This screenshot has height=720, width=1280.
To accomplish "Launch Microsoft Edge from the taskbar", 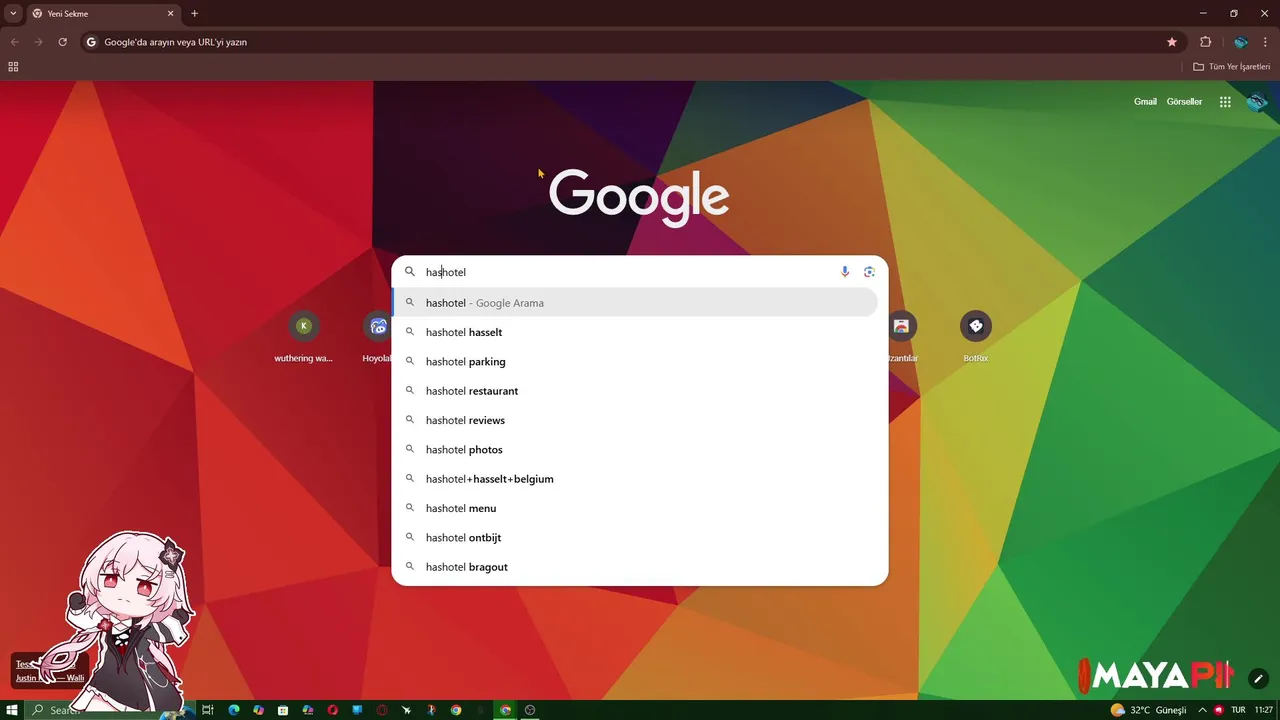I will 234,710.
